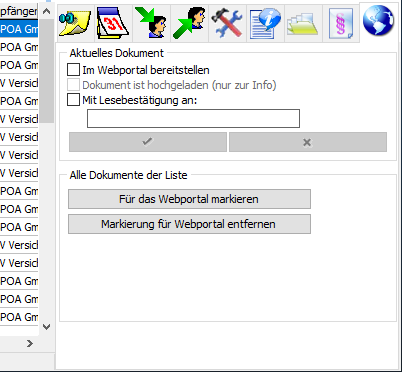Enable Im Webportal bereitstellen checkbox
The image size is (402, 372).
73,70
